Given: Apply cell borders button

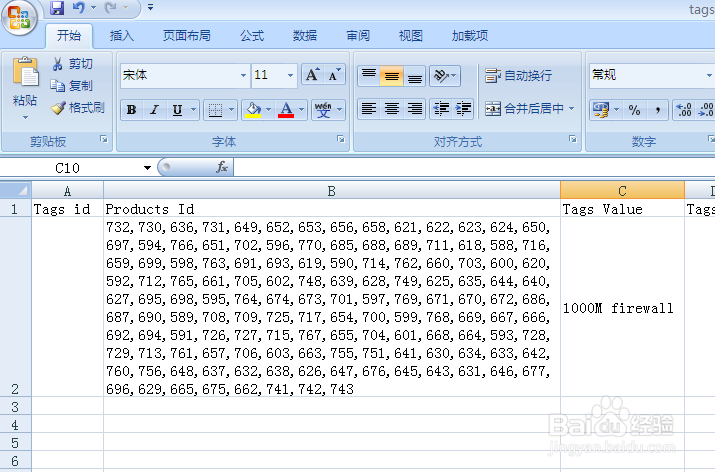Looking at the screenshot, I should point(215,110).
